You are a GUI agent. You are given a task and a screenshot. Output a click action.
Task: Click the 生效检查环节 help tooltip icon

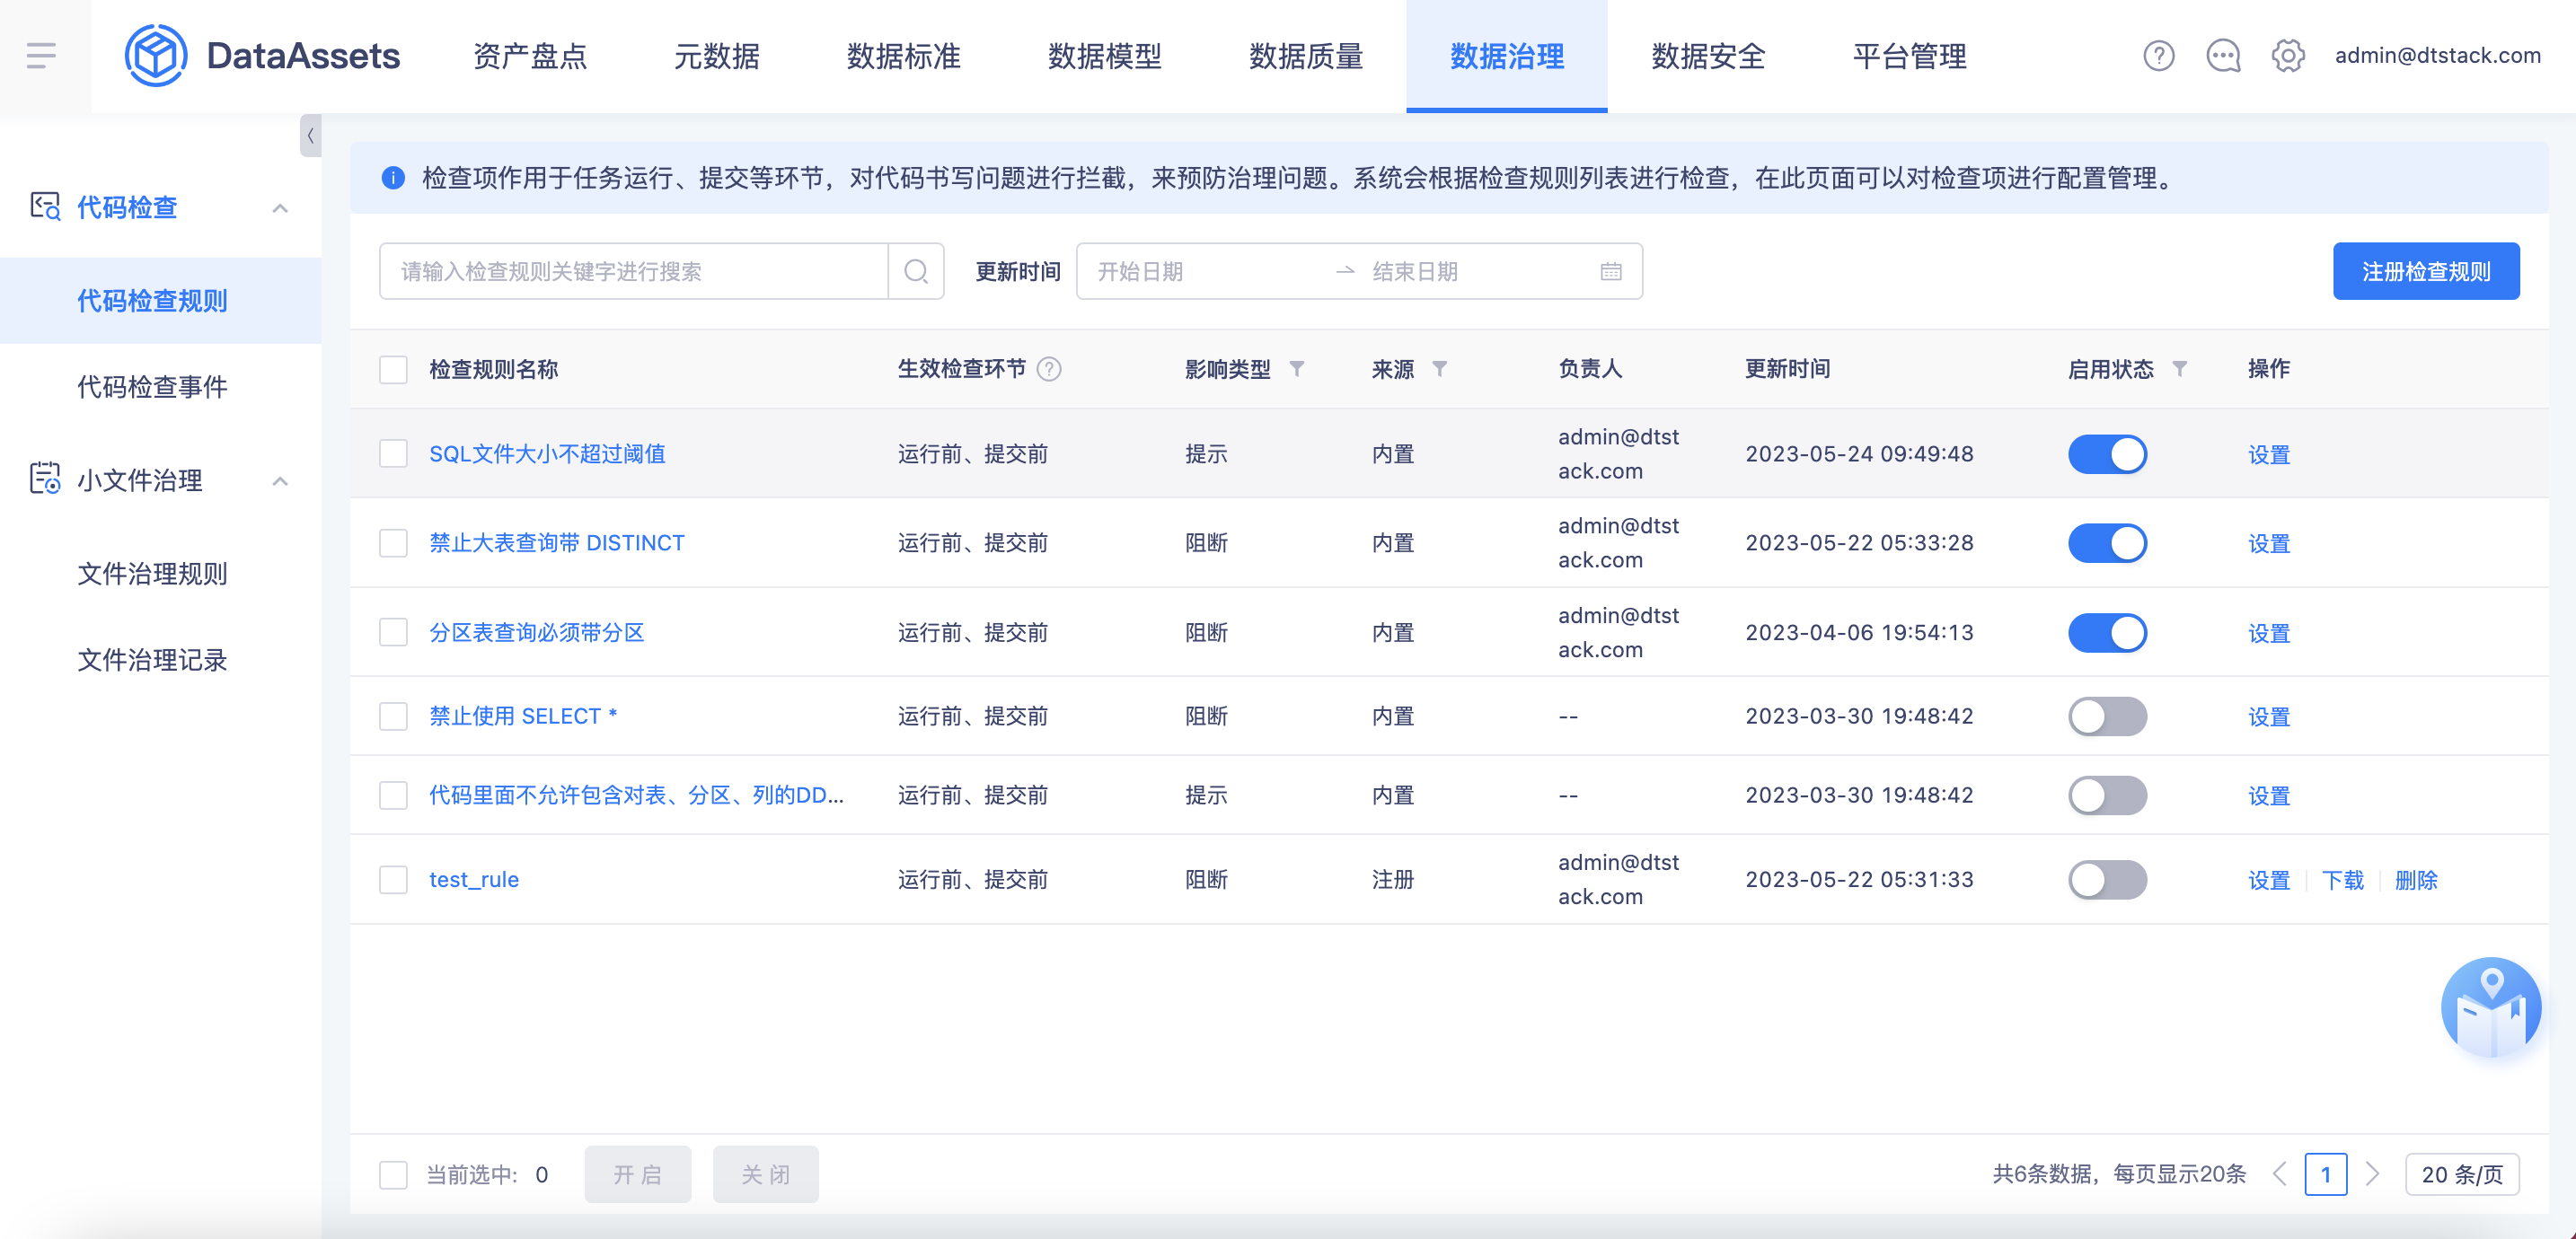1049,369
